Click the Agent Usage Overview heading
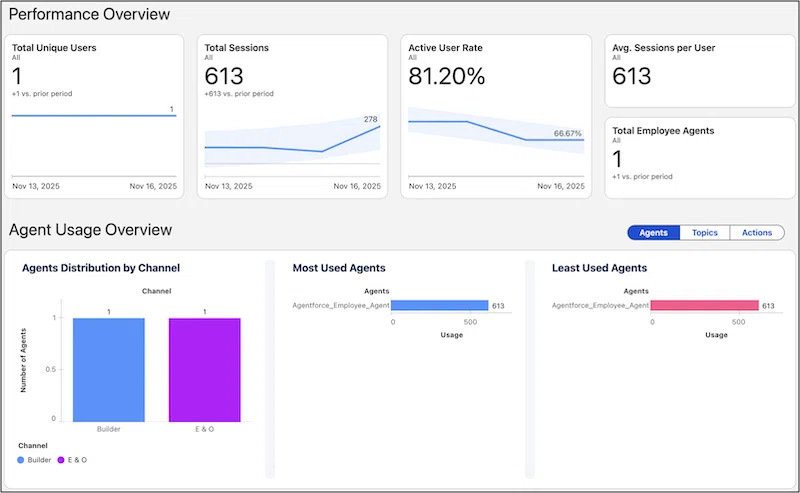The height and width of the screenshot is (493, 800). [x=90, y=230]
